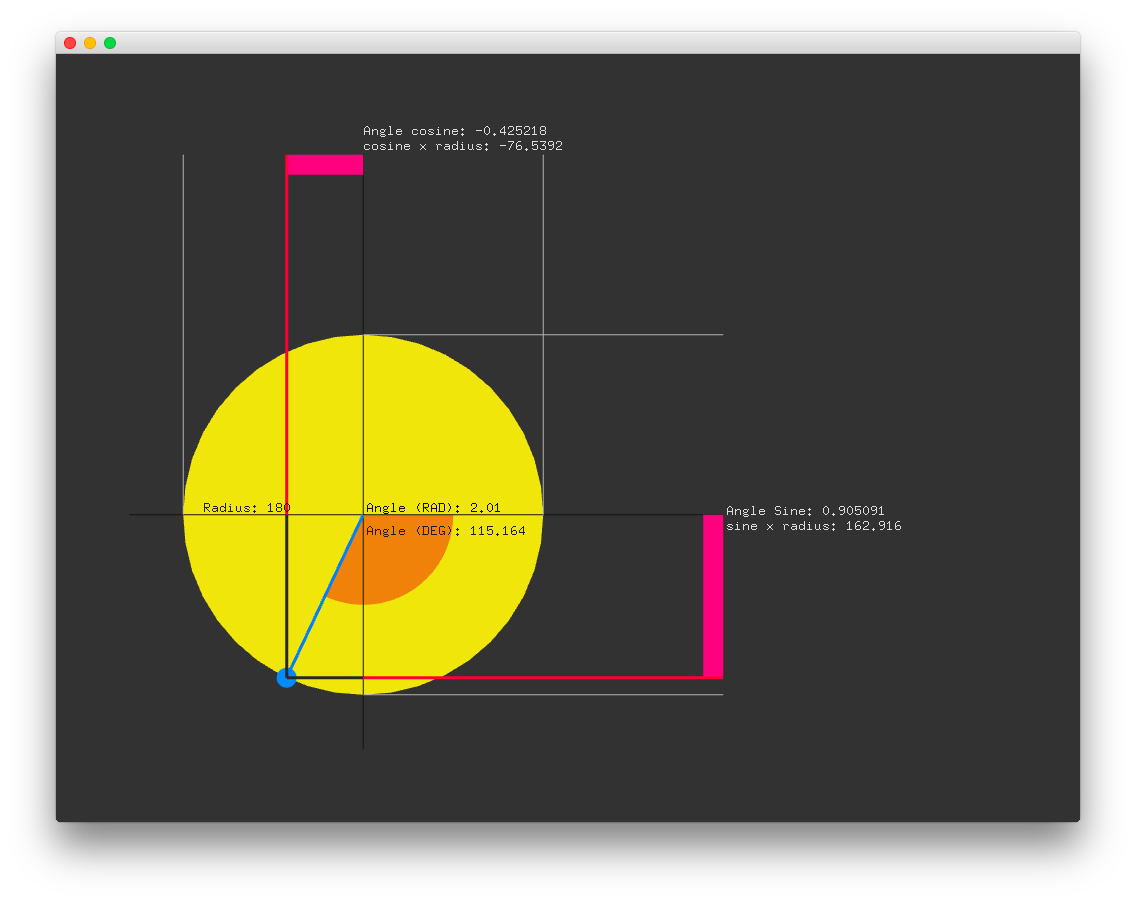
Task: Select the blue dot angle handle
Action: point(287,677)
